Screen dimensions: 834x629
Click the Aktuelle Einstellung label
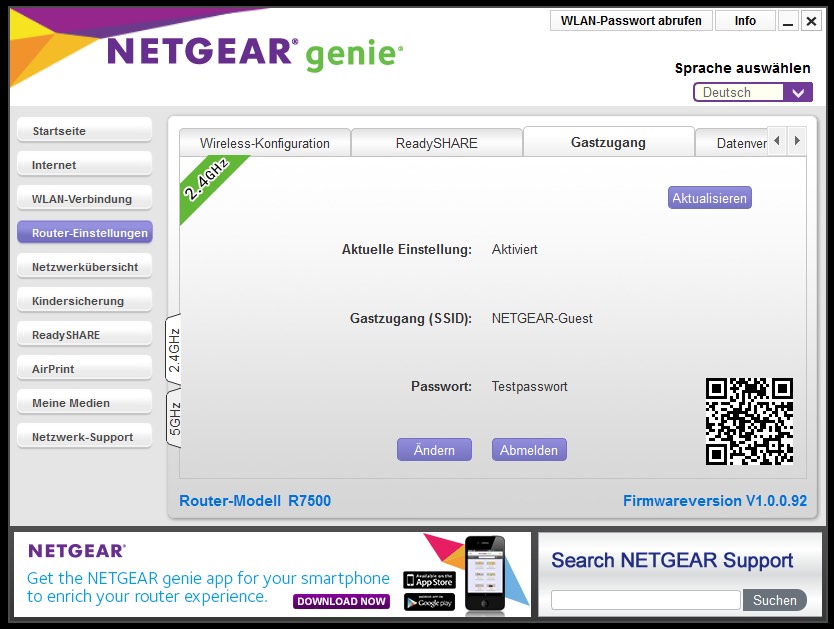point(407,249)
